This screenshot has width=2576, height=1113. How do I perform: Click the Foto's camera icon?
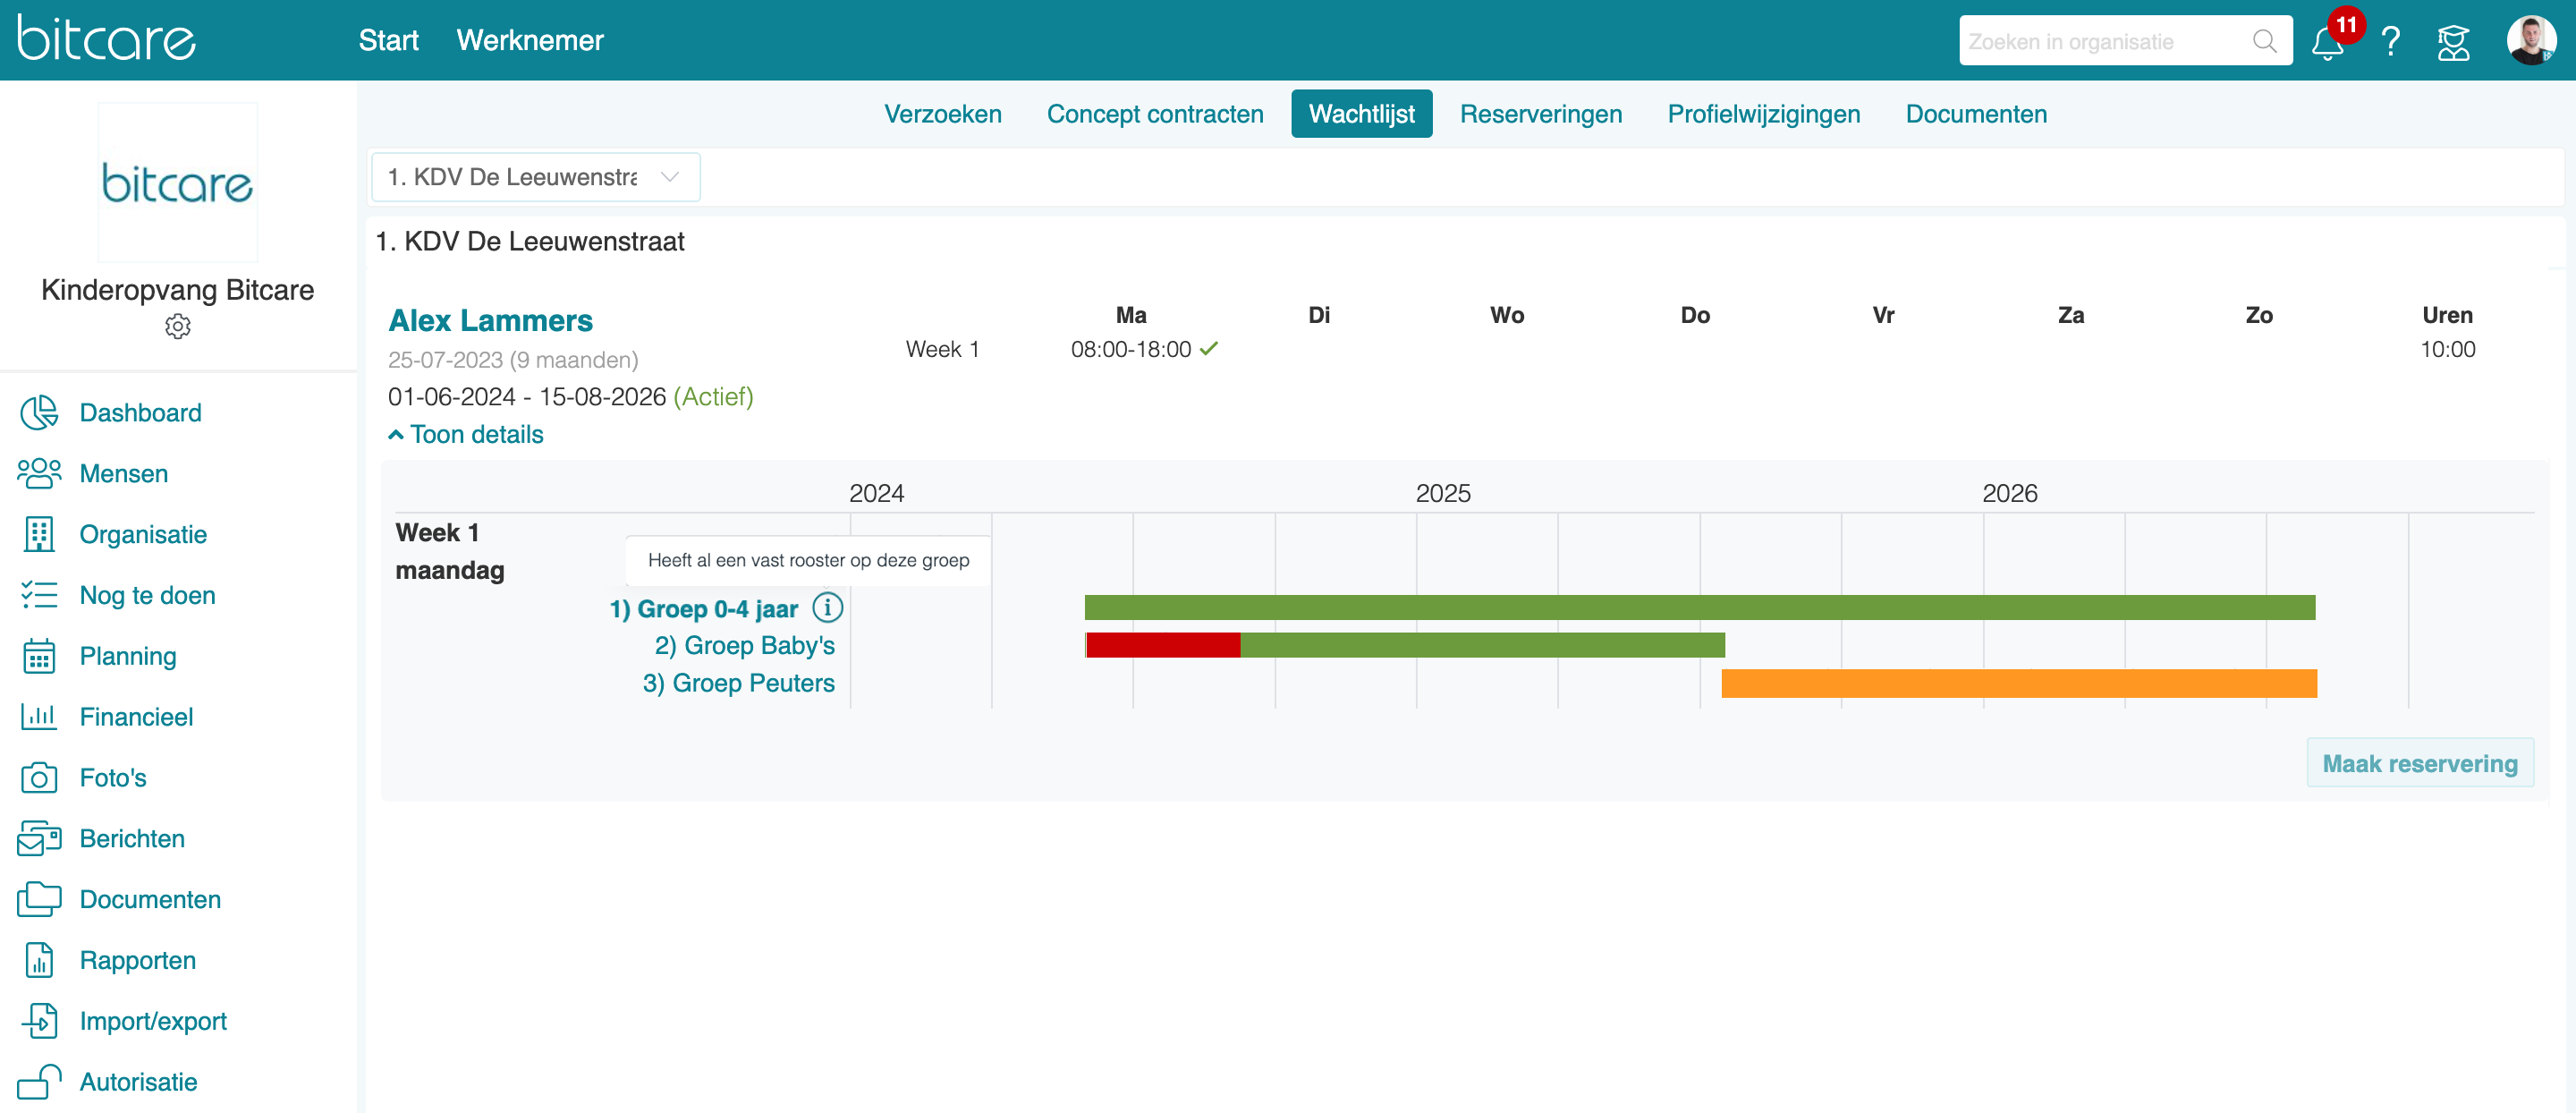(x=39, y=777)
